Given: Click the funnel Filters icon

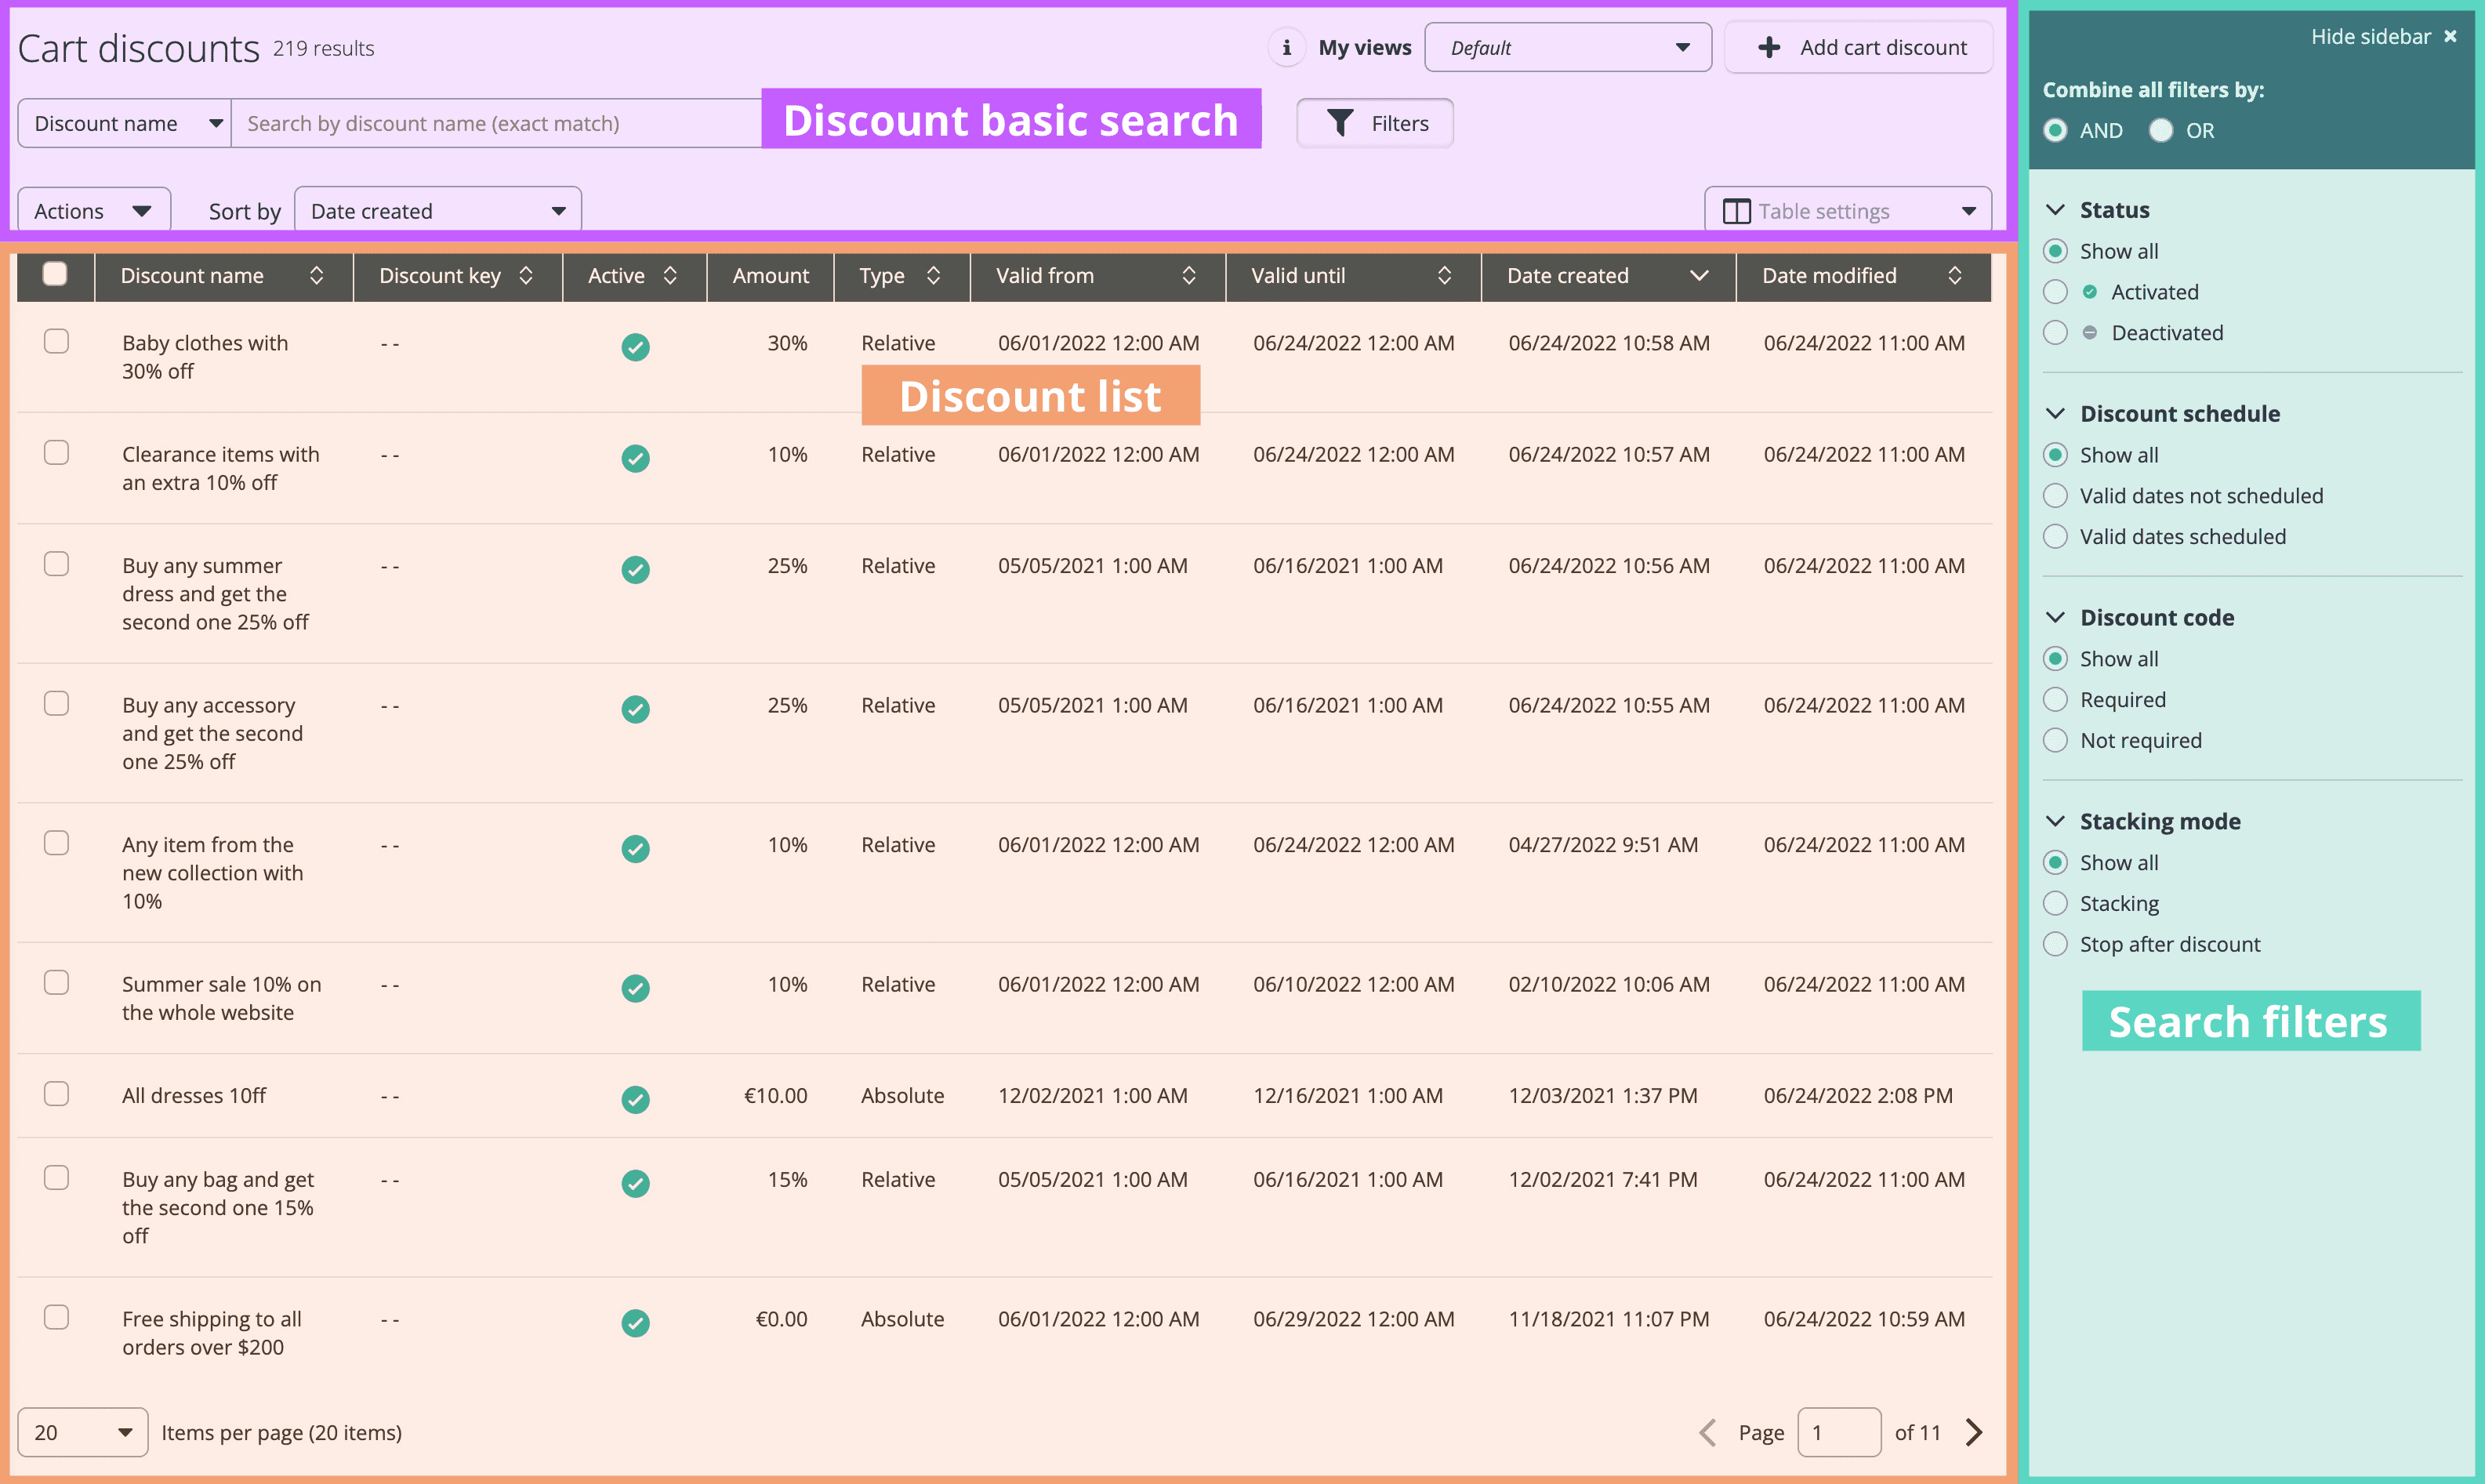Looking at the screenshot, I should click(x=1340, y=123).
